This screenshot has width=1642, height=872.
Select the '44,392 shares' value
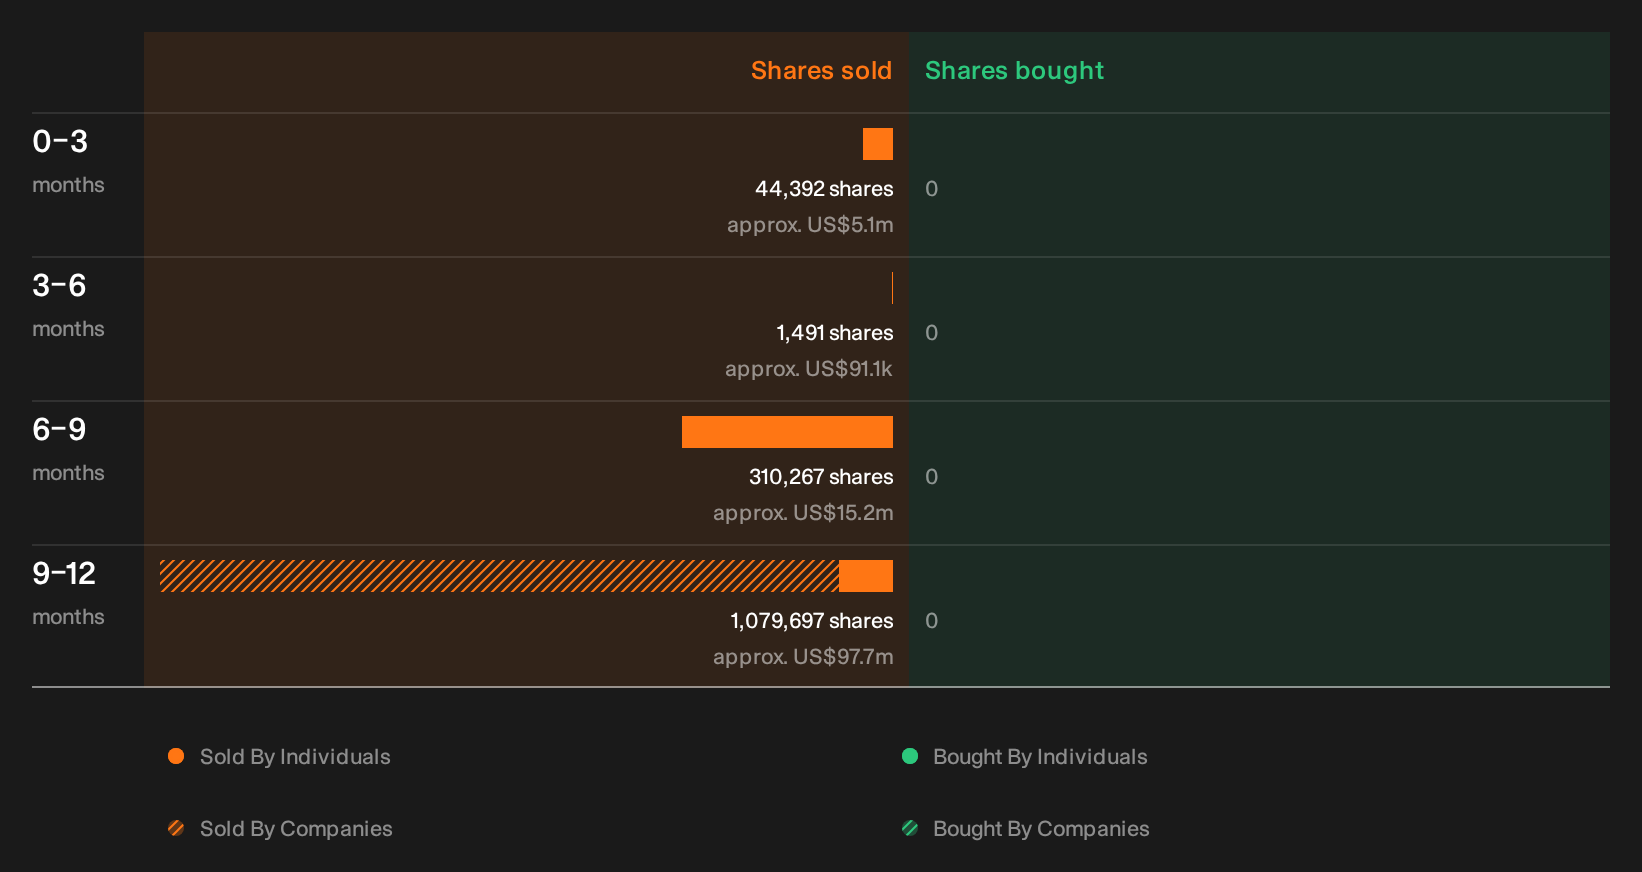824,189
